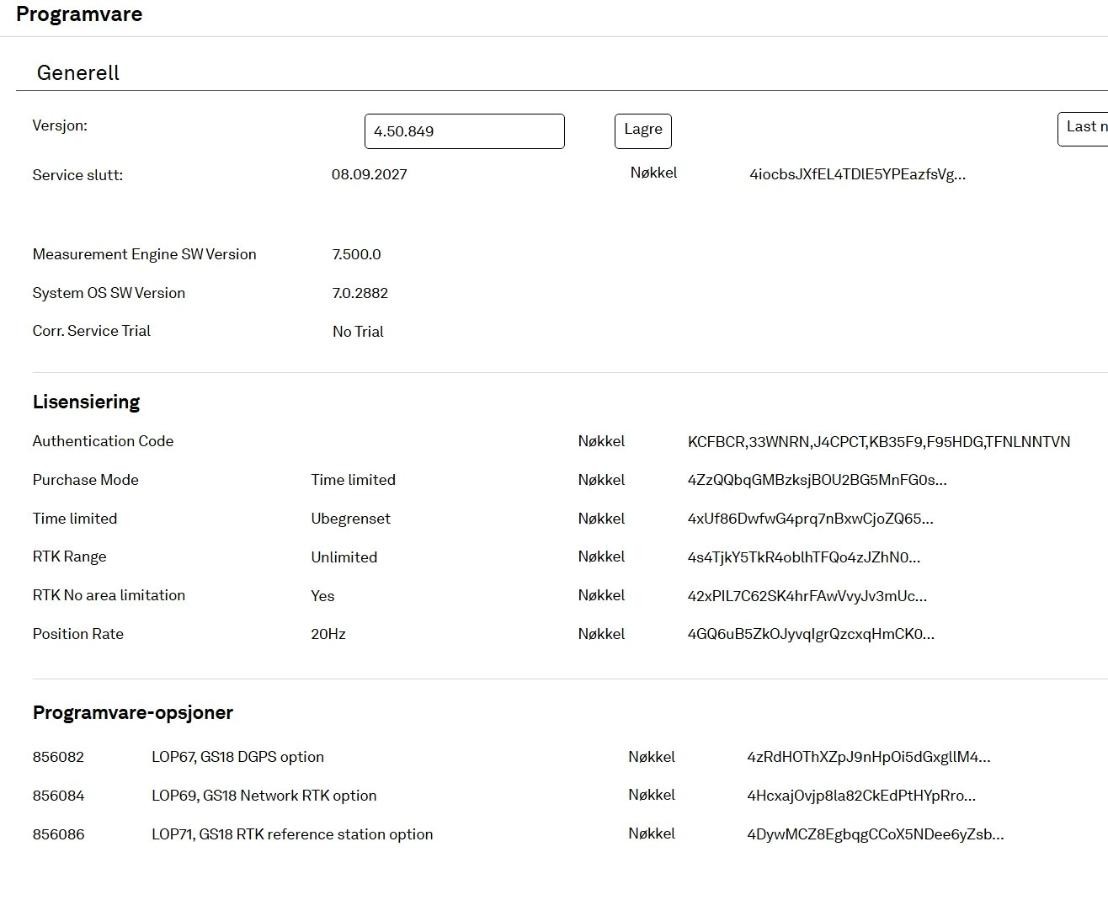Click the DGPS option key 4zRdHOThXZpJ9nHpOi5dGxgllM4...
This screenshot has height=900, width=1108.
point(868,757)
